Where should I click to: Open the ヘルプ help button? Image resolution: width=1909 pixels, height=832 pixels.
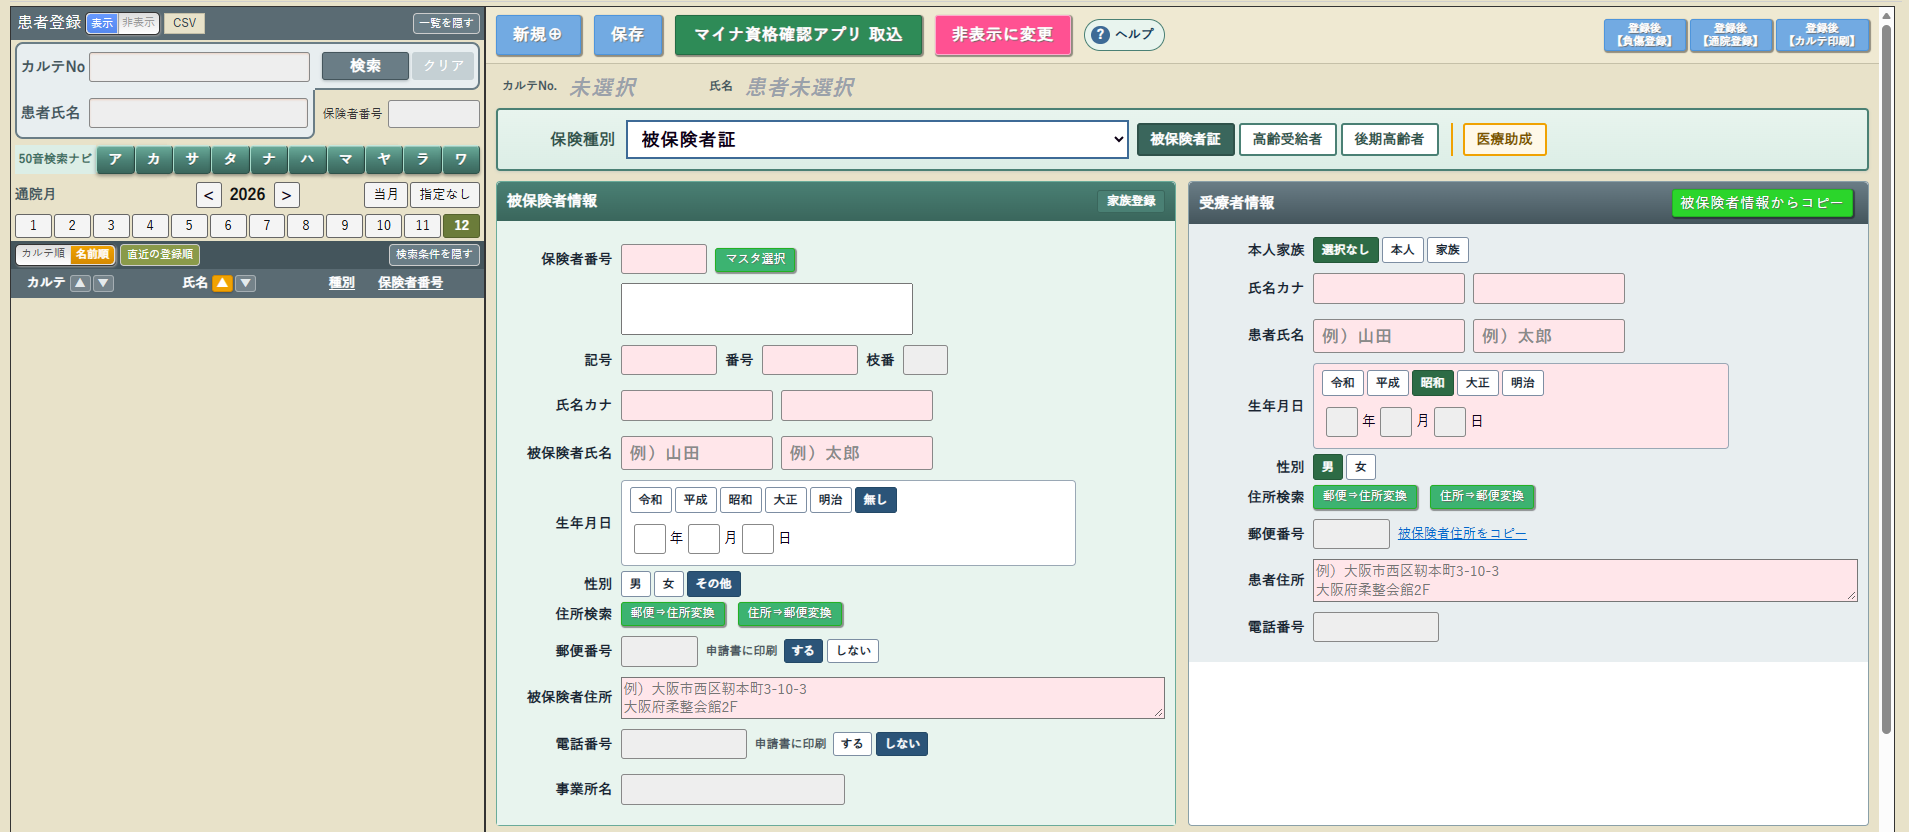(1124, 35)
